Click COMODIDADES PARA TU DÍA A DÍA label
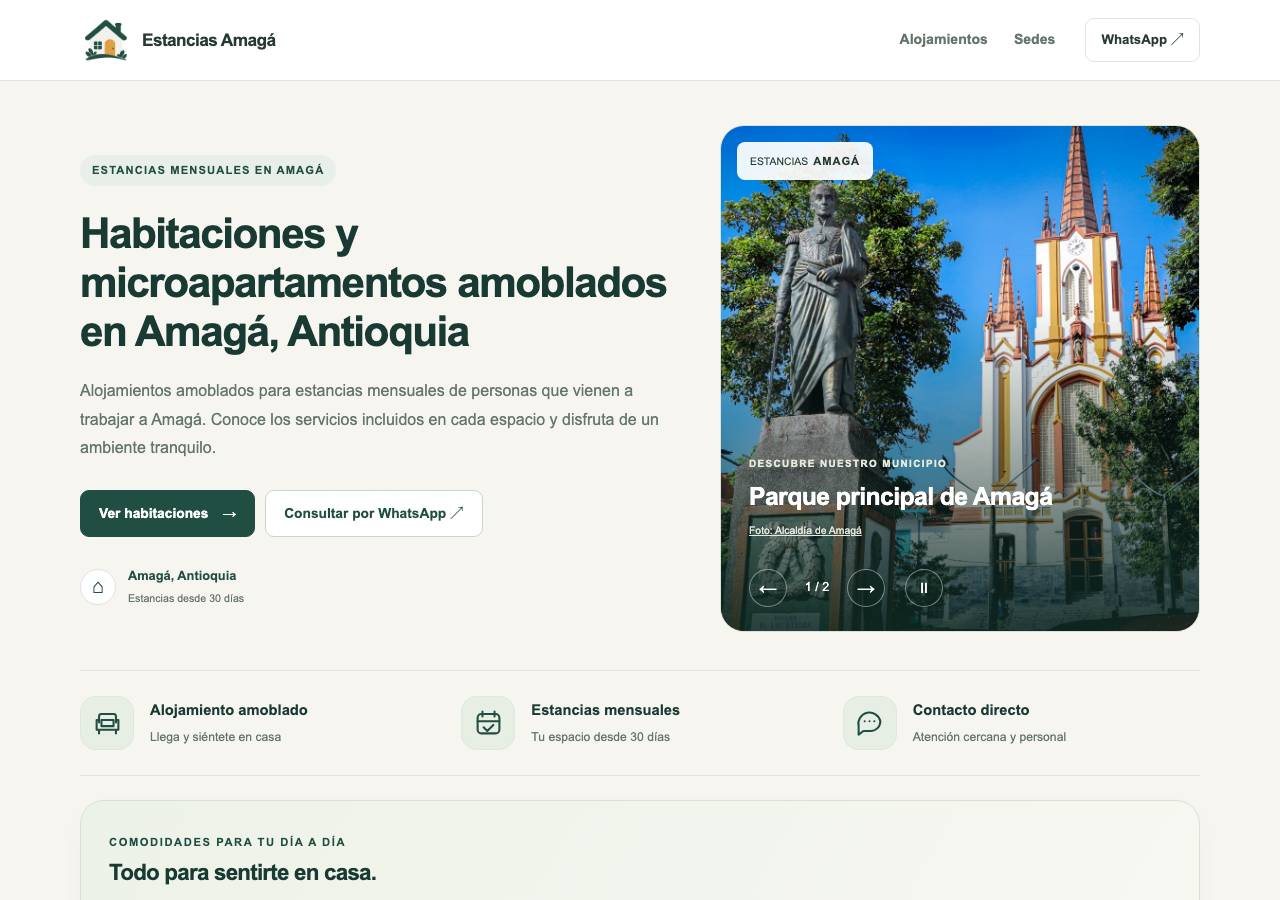The image size is (1280, 900). [x=227, y=842]
